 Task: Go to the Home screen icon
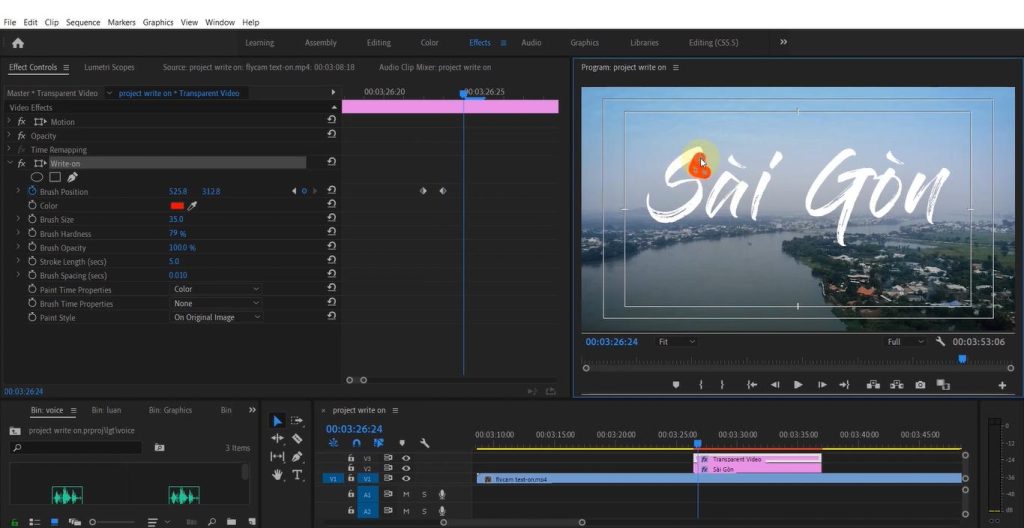click(18, 43)
